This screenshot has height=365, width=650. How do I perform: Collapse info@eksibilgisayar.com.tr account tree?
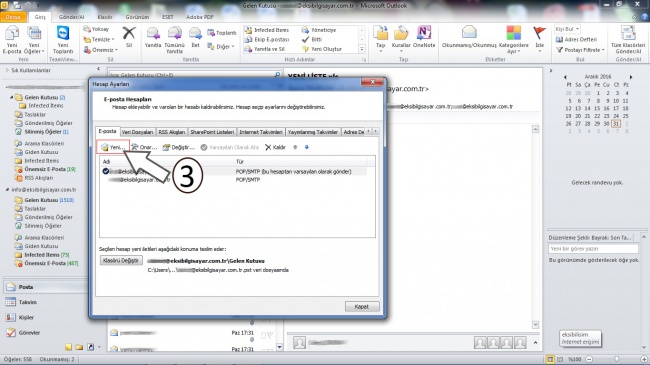pos(7,190)
